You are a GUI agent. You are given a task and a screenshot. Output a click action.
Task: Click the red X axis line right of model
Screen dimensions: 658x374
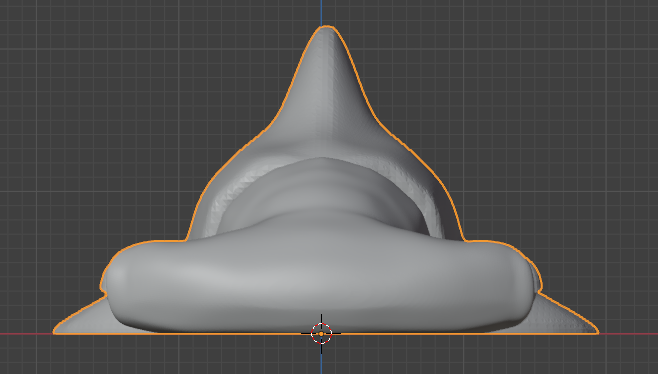[x=629, y=334]
